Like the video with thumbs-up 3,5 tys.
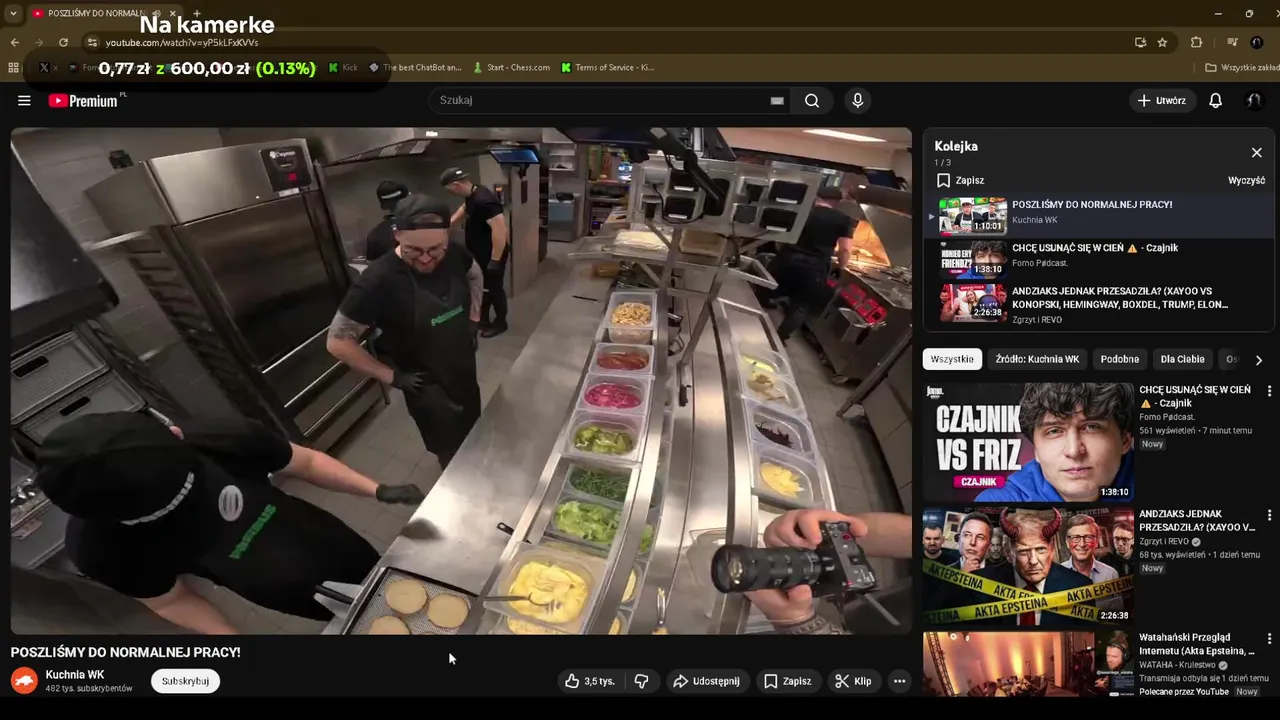 pos(589,681)
